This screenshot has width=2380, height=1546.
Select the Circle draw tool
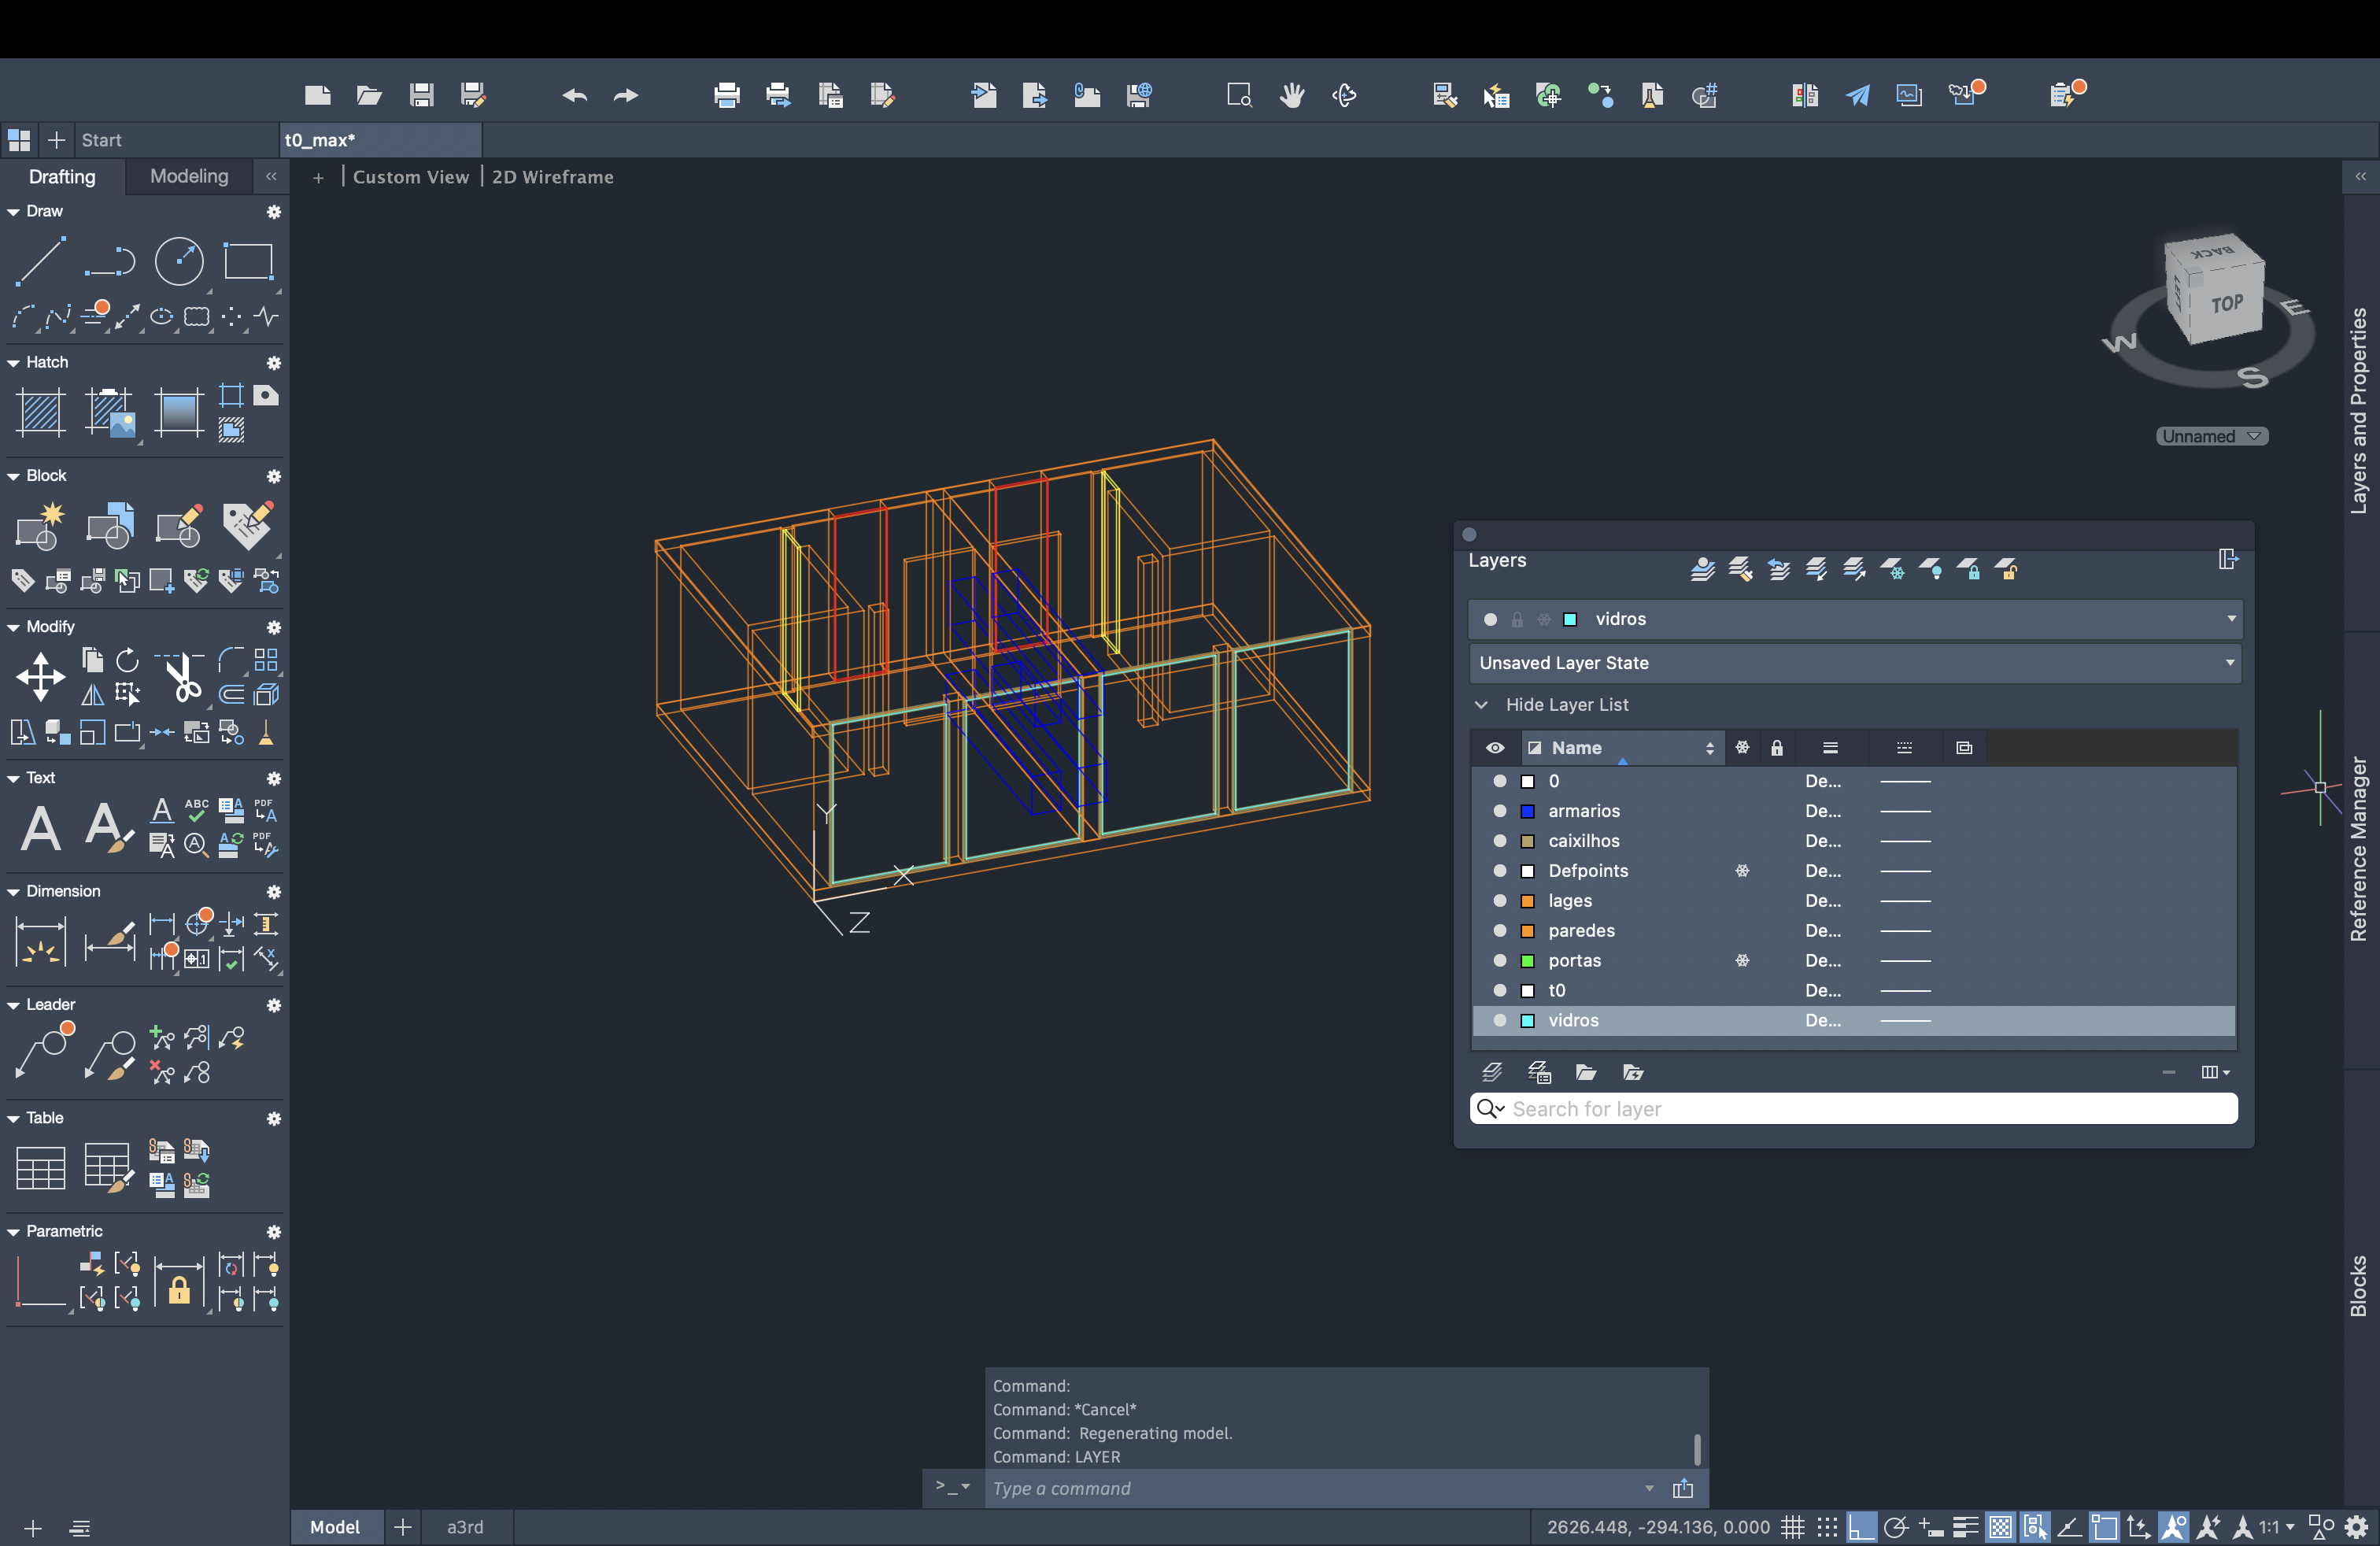179,262
